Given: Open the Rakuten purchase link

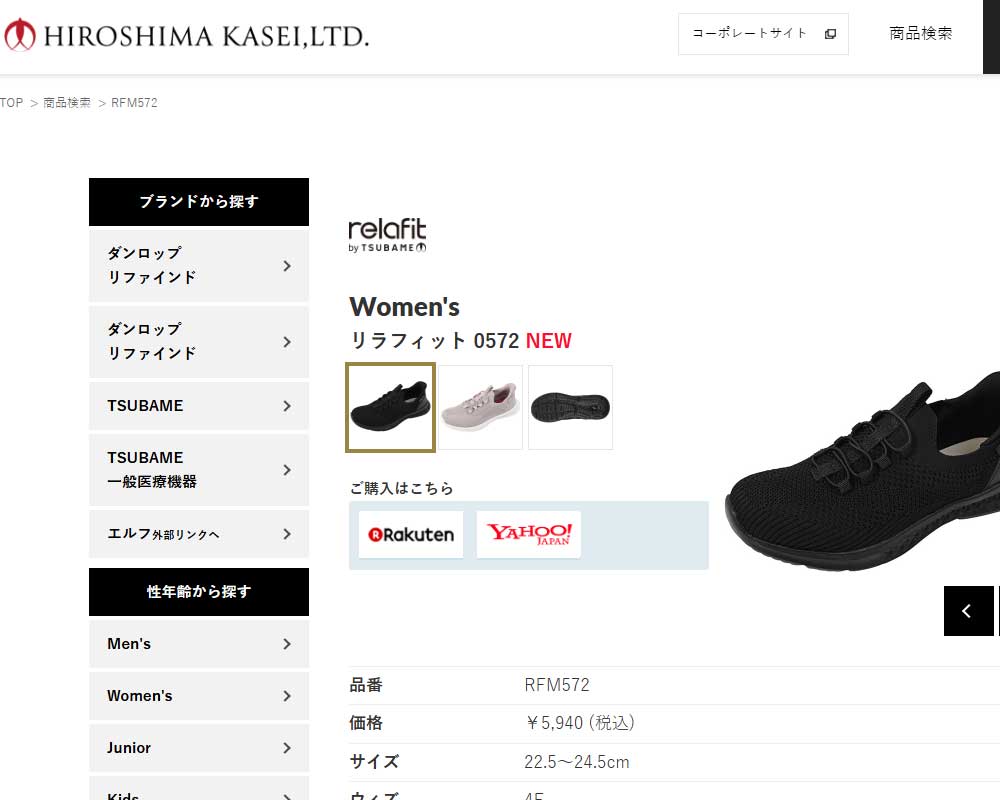Looking at the screenshot, I should tap(411, 535).
